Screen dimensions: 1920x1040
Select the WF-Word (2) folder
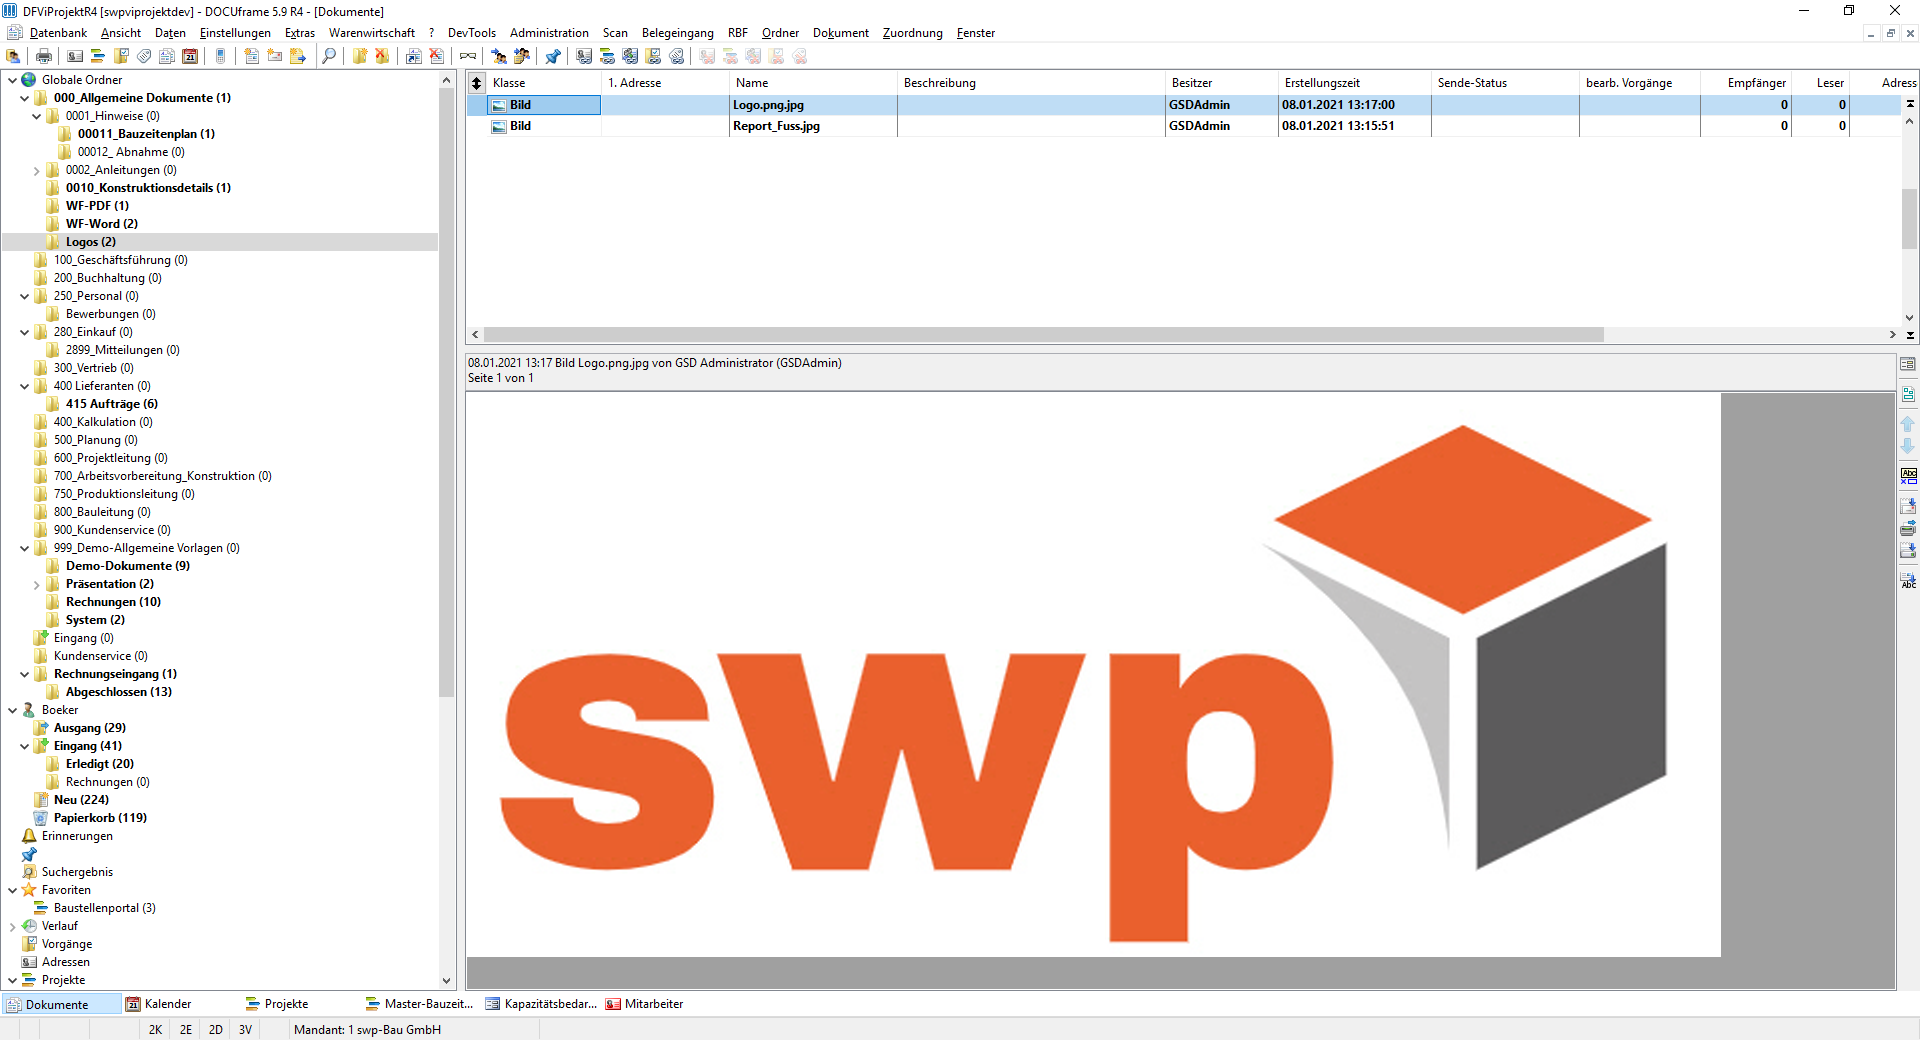(x=102, y=224)
